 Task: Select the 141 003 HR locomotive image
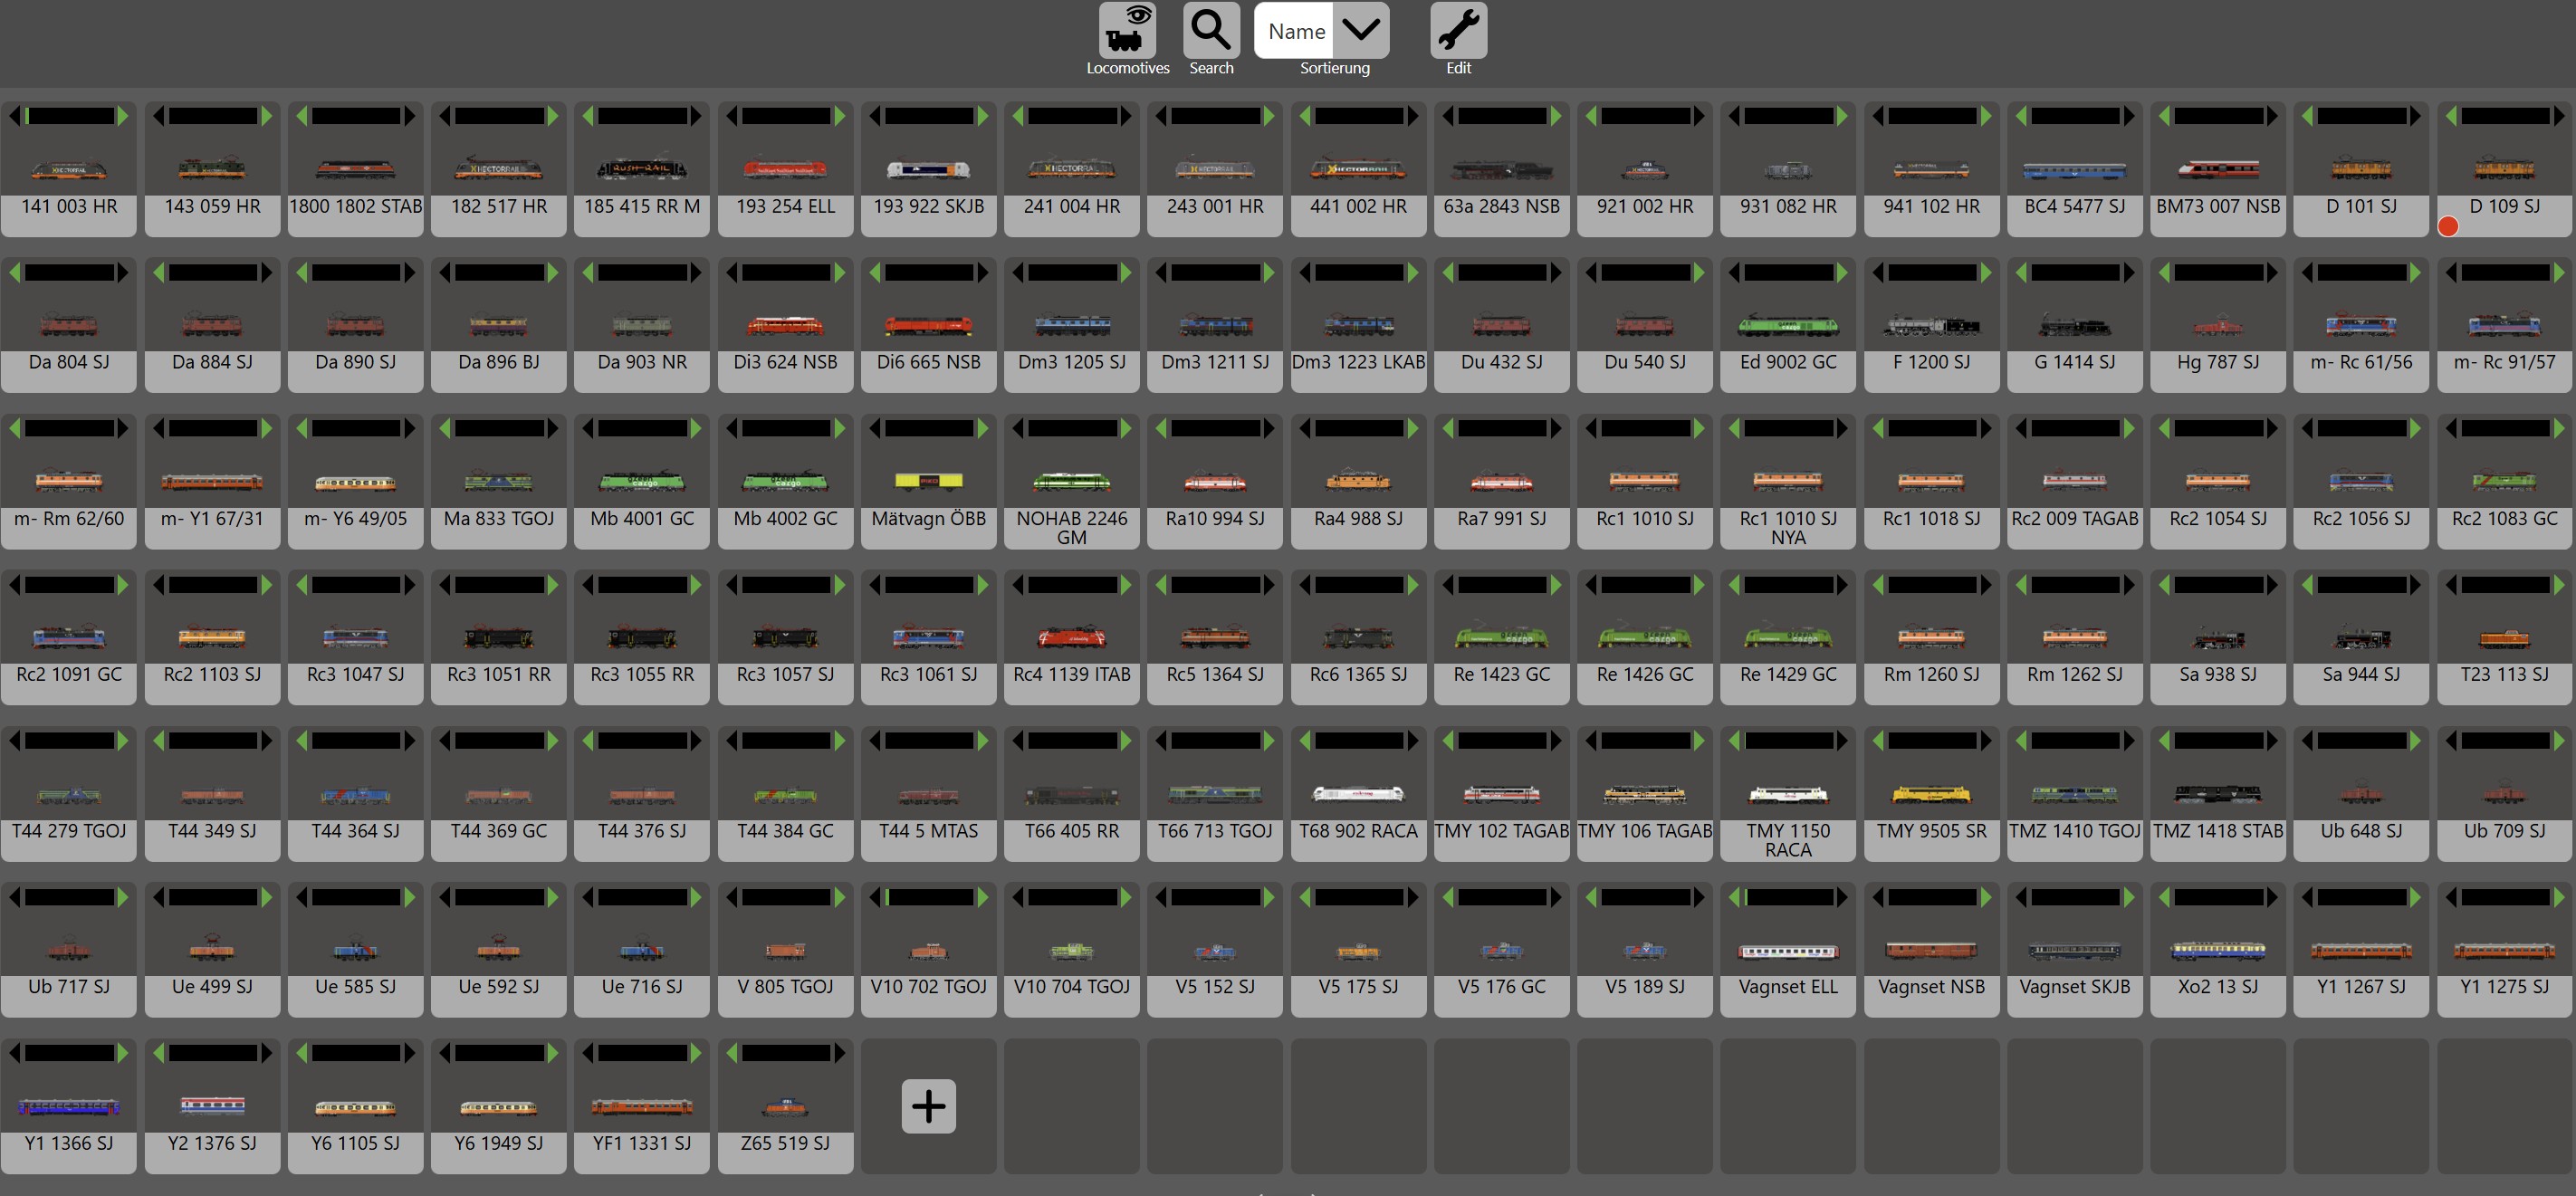pos(69,170)
